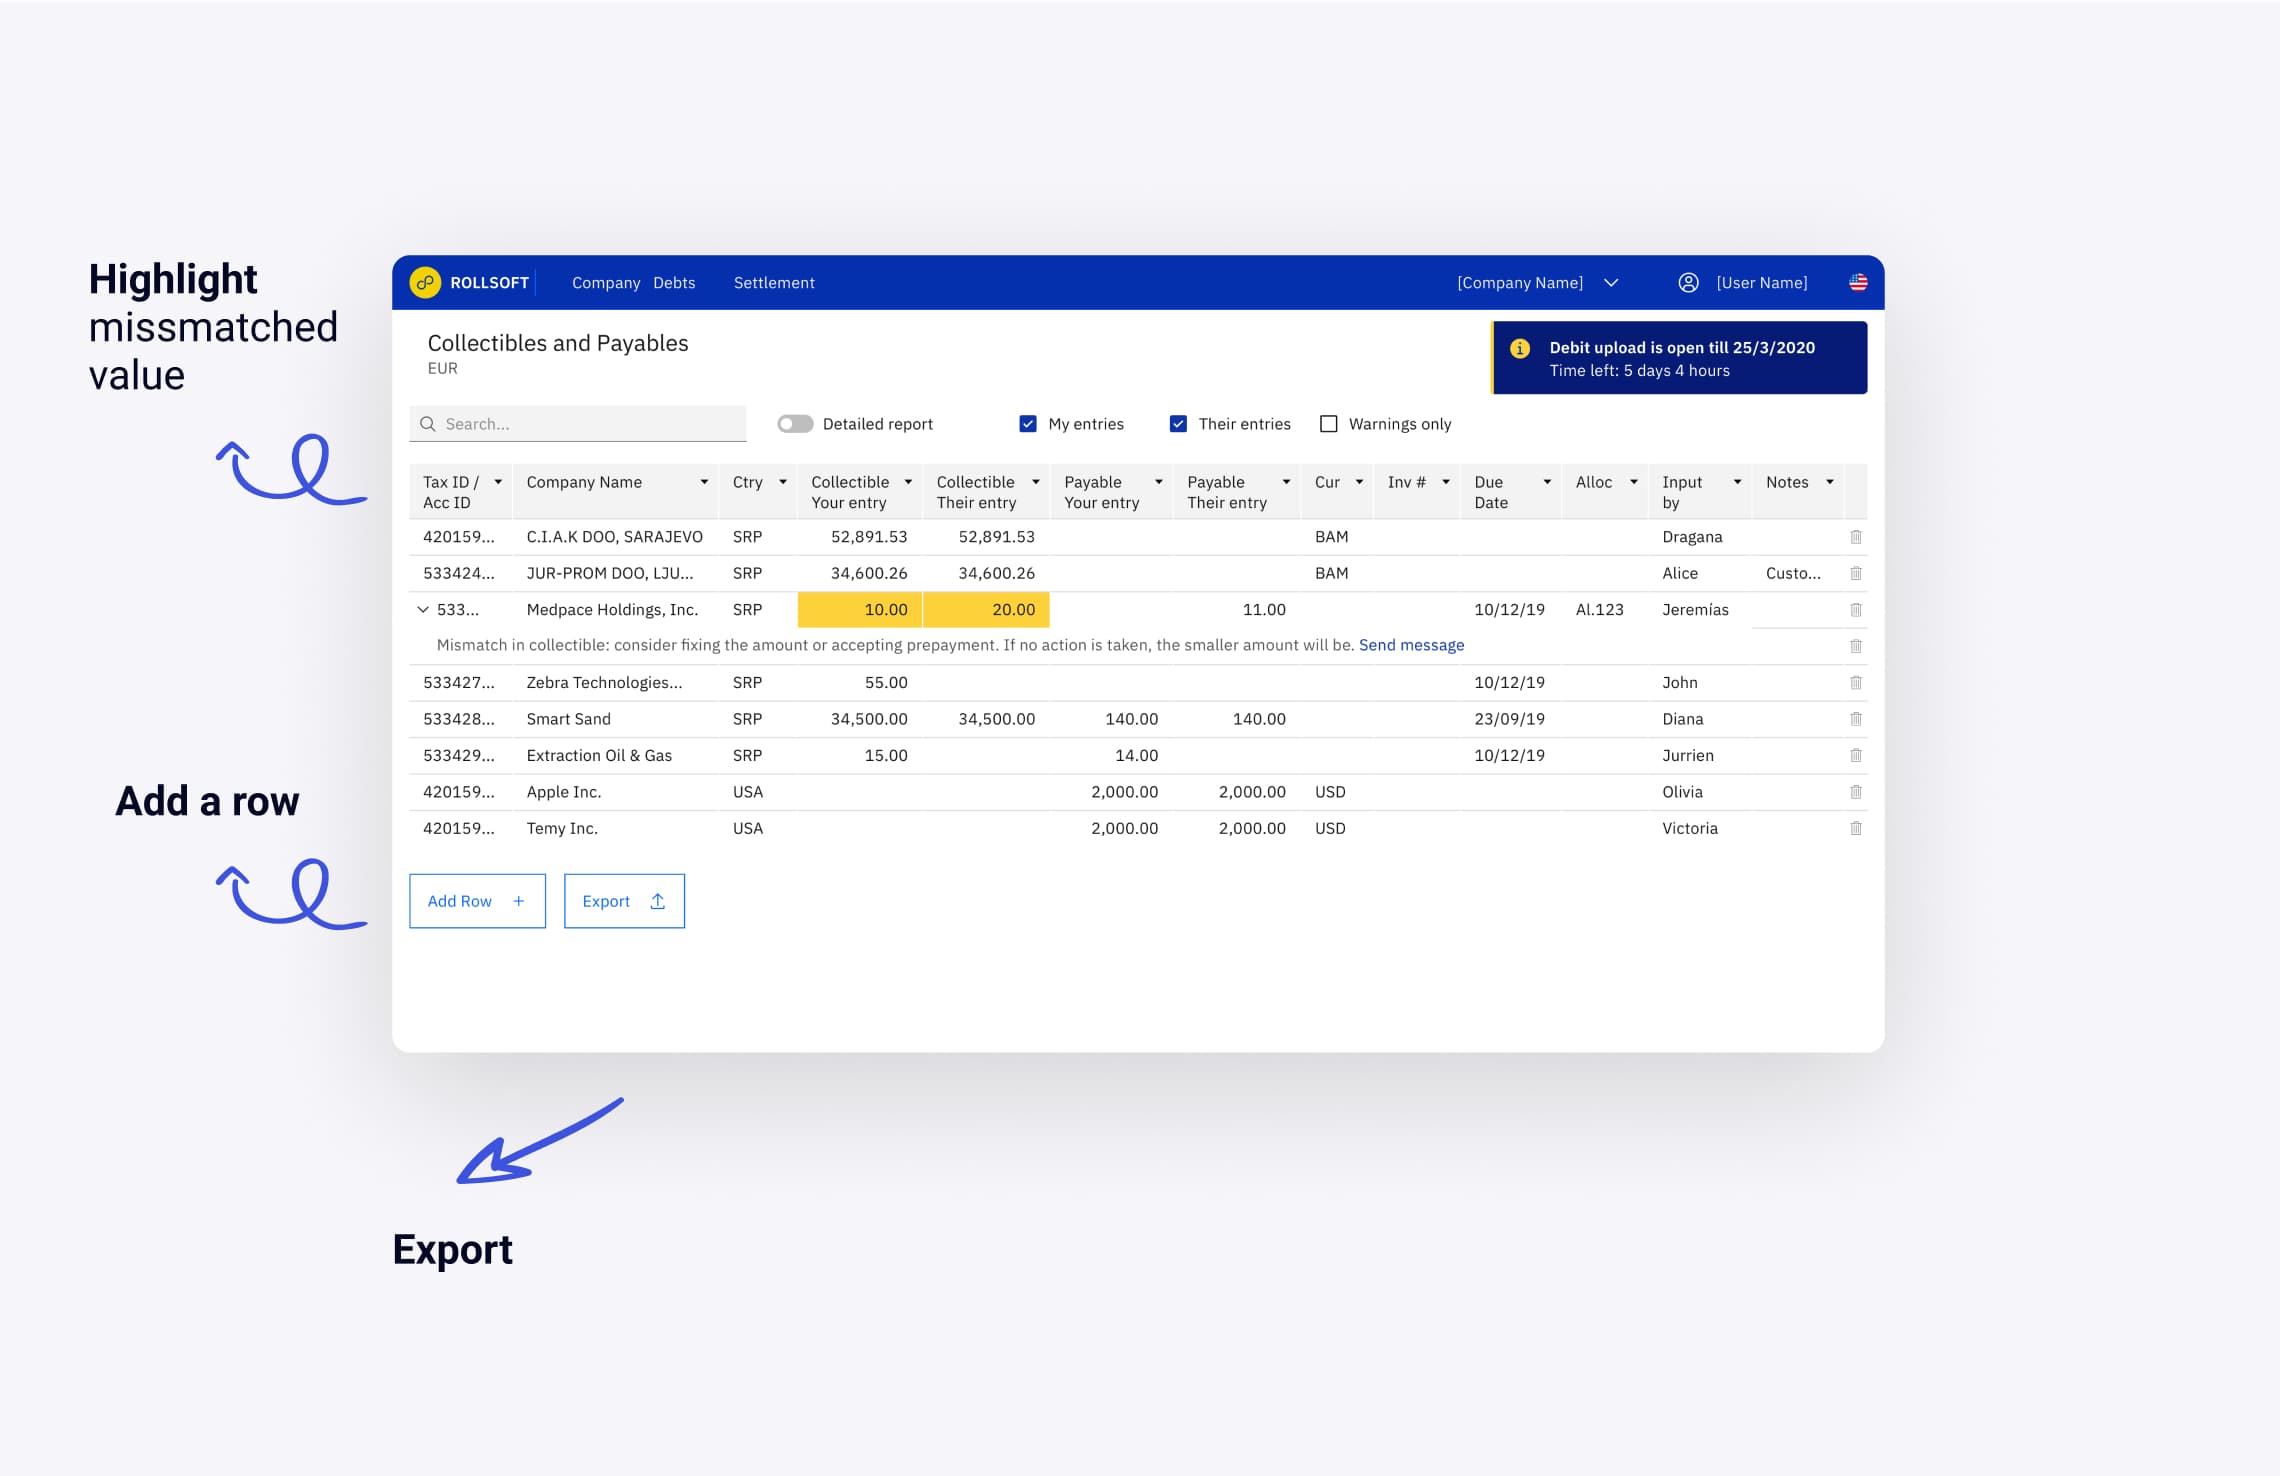The width and height of the screenshot is (2280, 1476).
Task: Delete the C.I.A.K DOO, SARAJEVO row
Action: coord(1856,537)
